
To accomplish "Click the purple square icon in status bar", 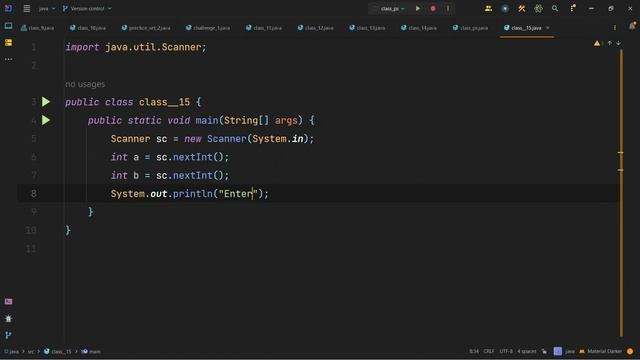I will tap(558, 351).
